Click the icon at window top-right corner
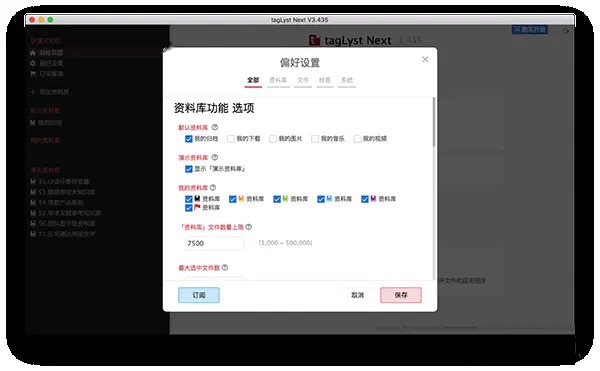 coord(566,31)
